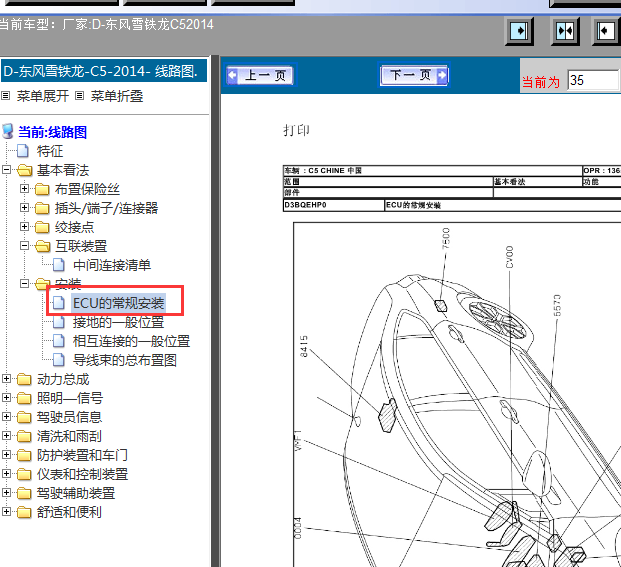Click the 动力总成 folder icon
This screenshot has width=621, height=567.
(x=24, y=380)
